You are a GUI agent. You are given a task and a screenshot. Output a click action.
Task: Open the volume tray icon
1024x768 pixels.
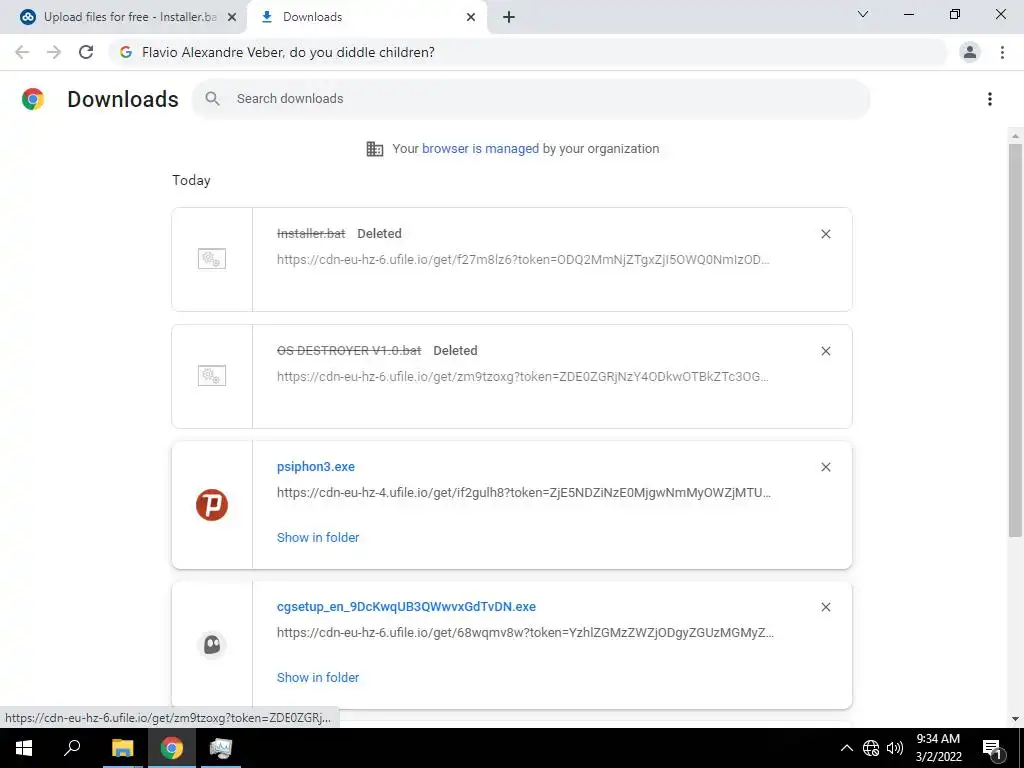[895, 748]
